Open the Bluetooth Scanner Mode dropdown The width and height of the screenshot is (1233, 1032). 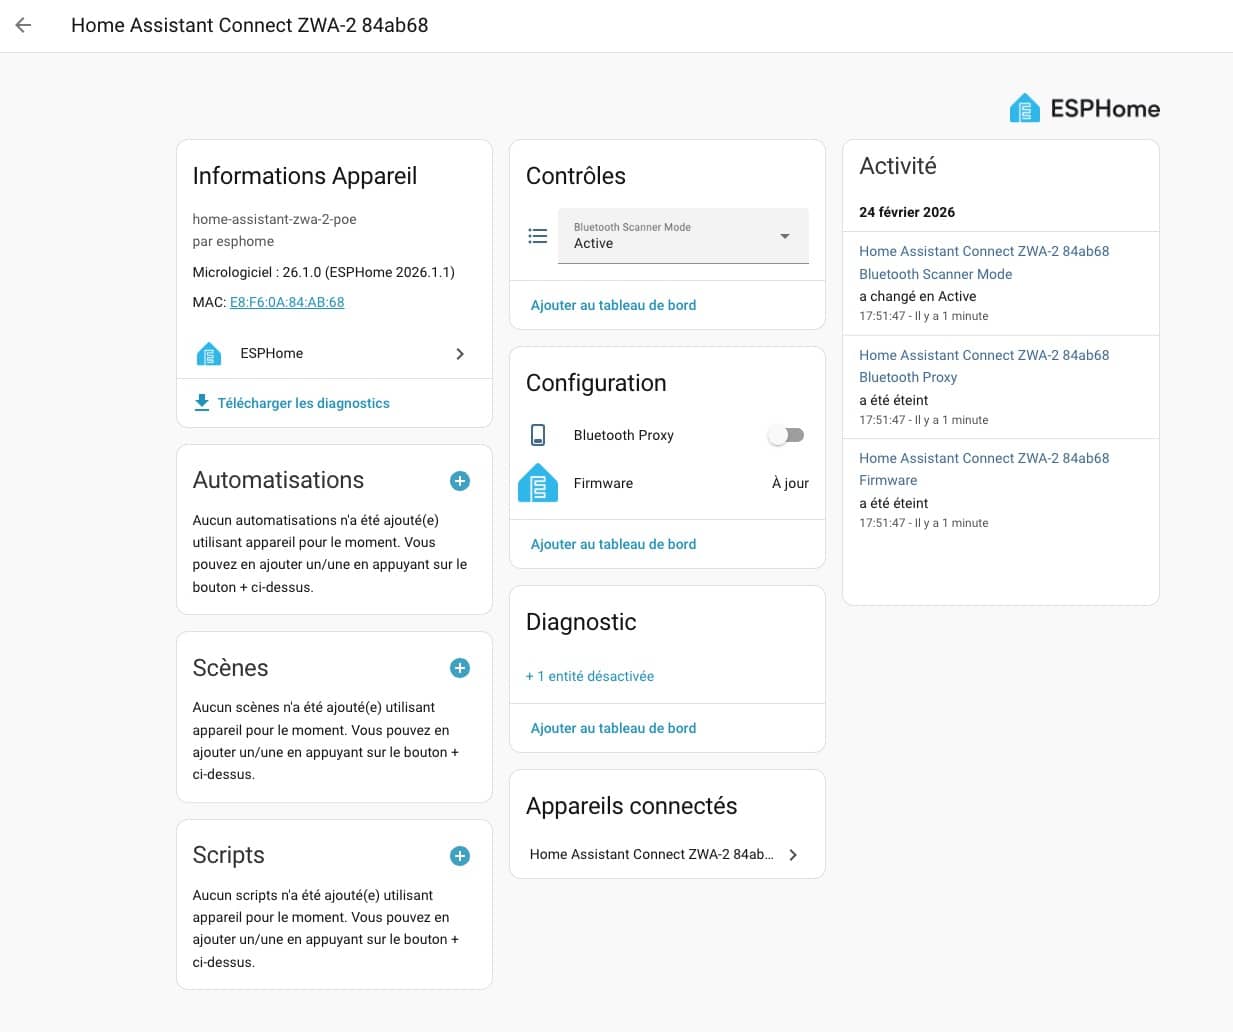[x=683, y=236]
